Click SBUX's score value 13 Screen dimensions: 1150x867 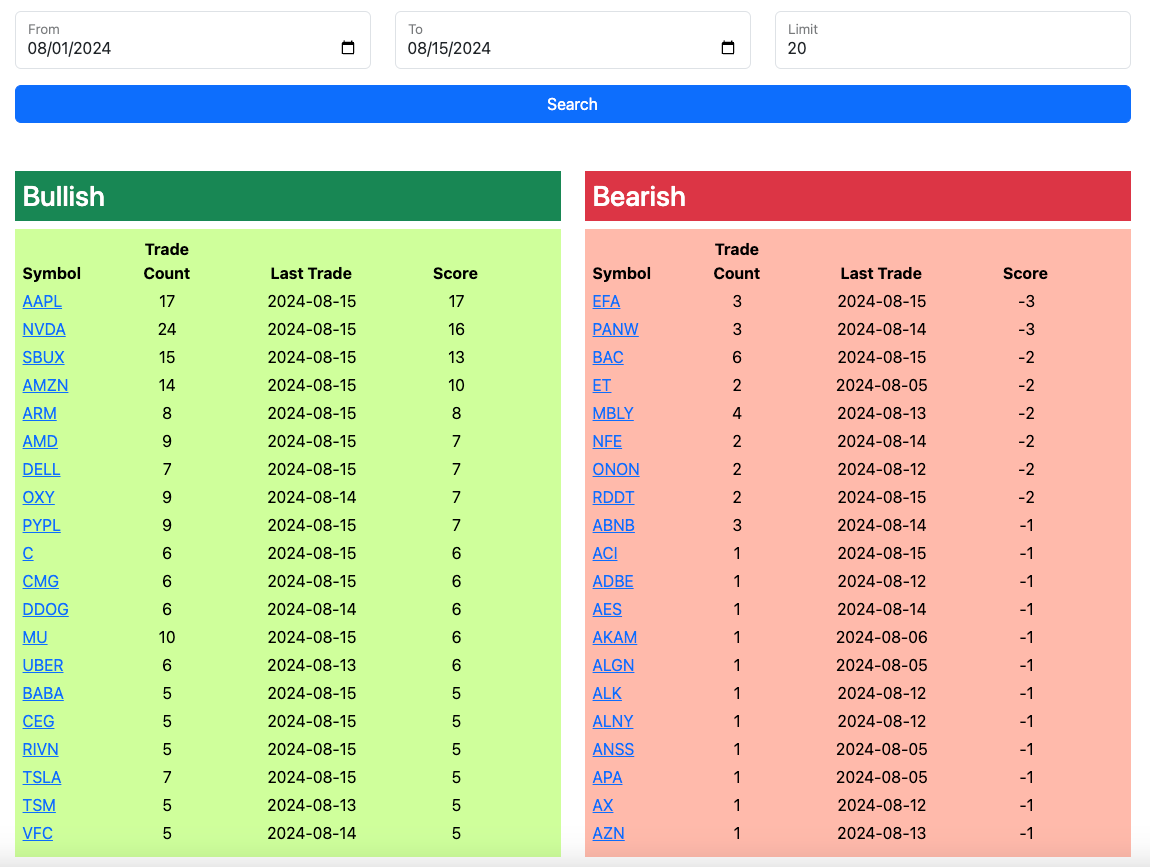(x=456, y=357)
